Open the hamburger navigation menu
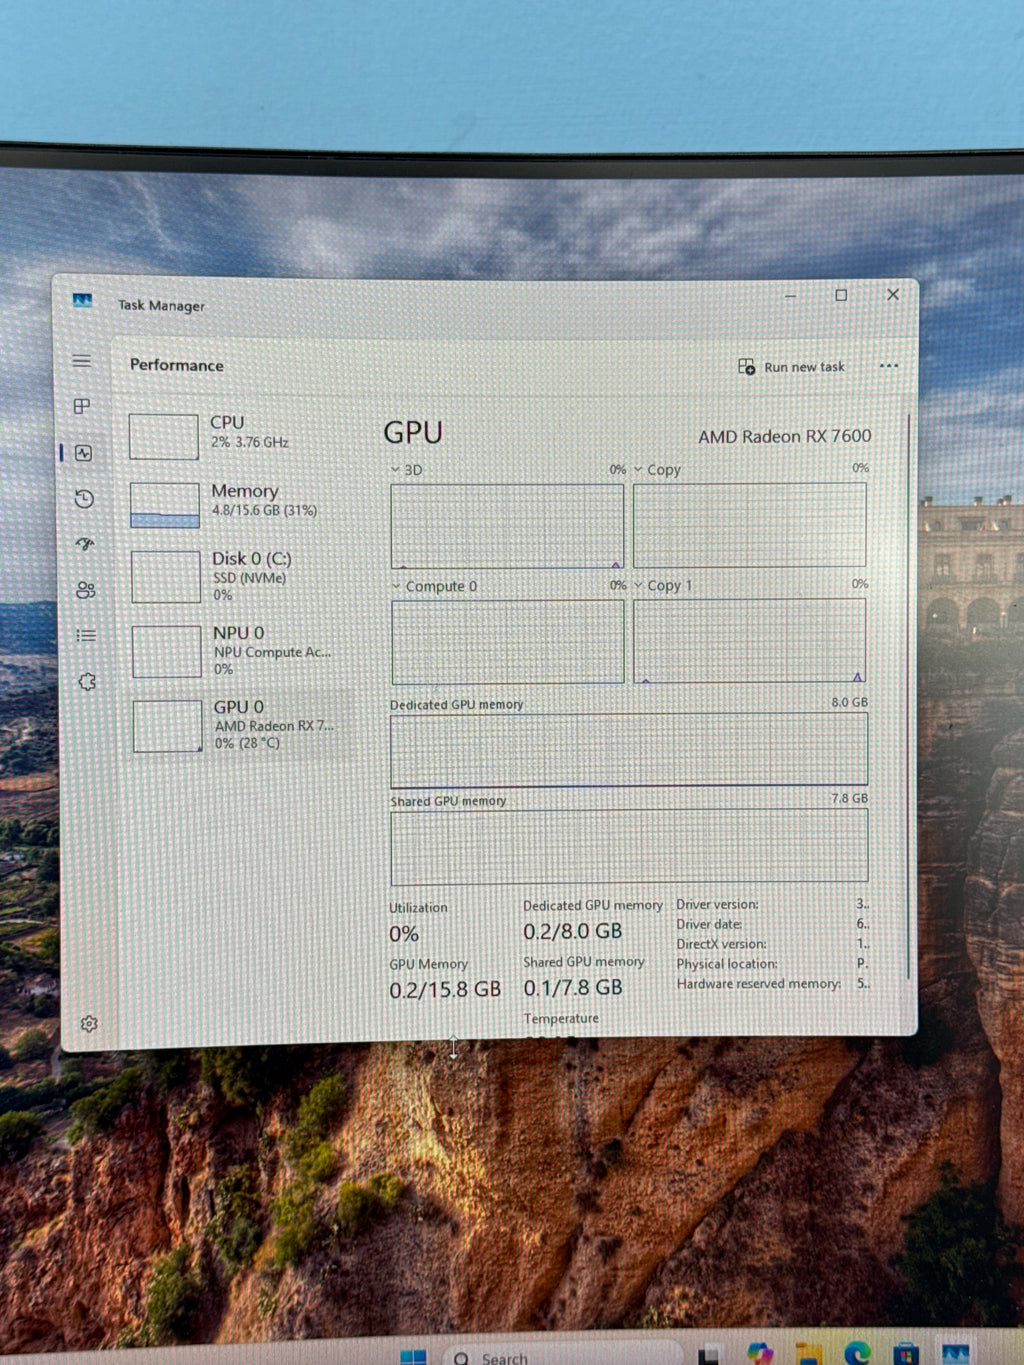 82,361
